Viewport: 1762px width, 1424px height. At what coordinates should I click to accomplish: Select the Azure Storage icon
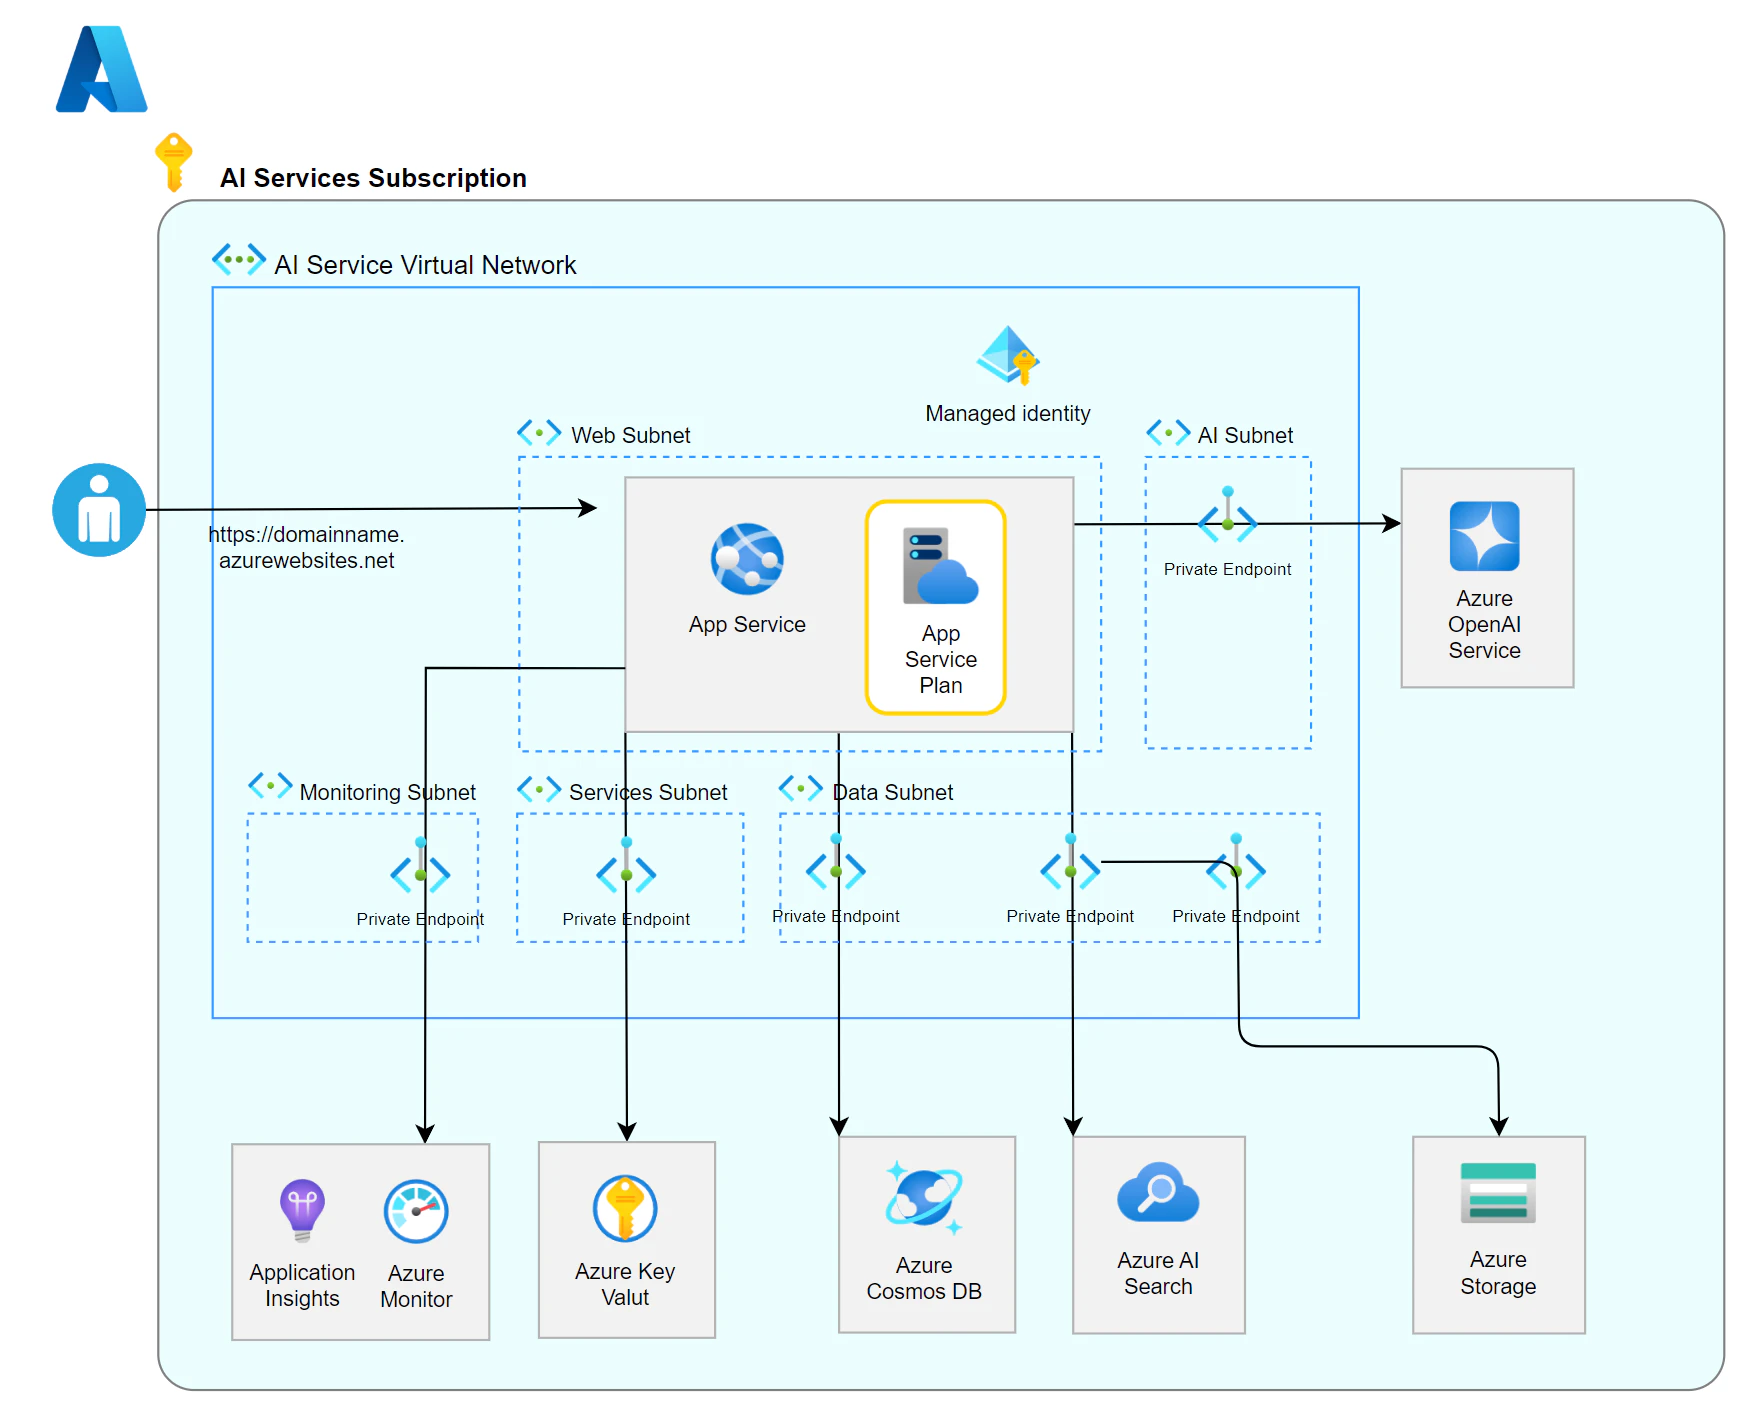coord(1498,1193)
